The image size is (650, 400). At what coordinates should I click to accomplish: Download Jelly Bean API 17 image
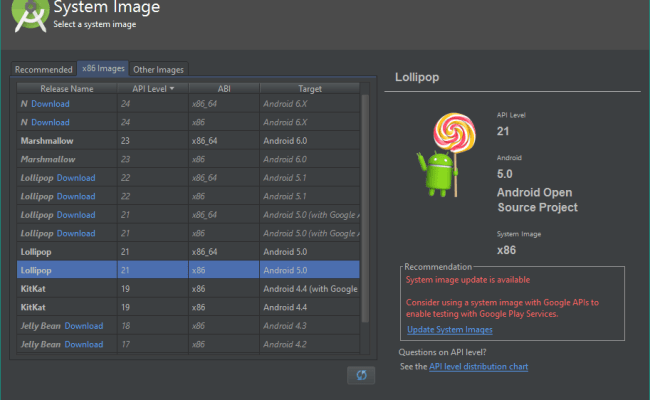pos(84,344)
